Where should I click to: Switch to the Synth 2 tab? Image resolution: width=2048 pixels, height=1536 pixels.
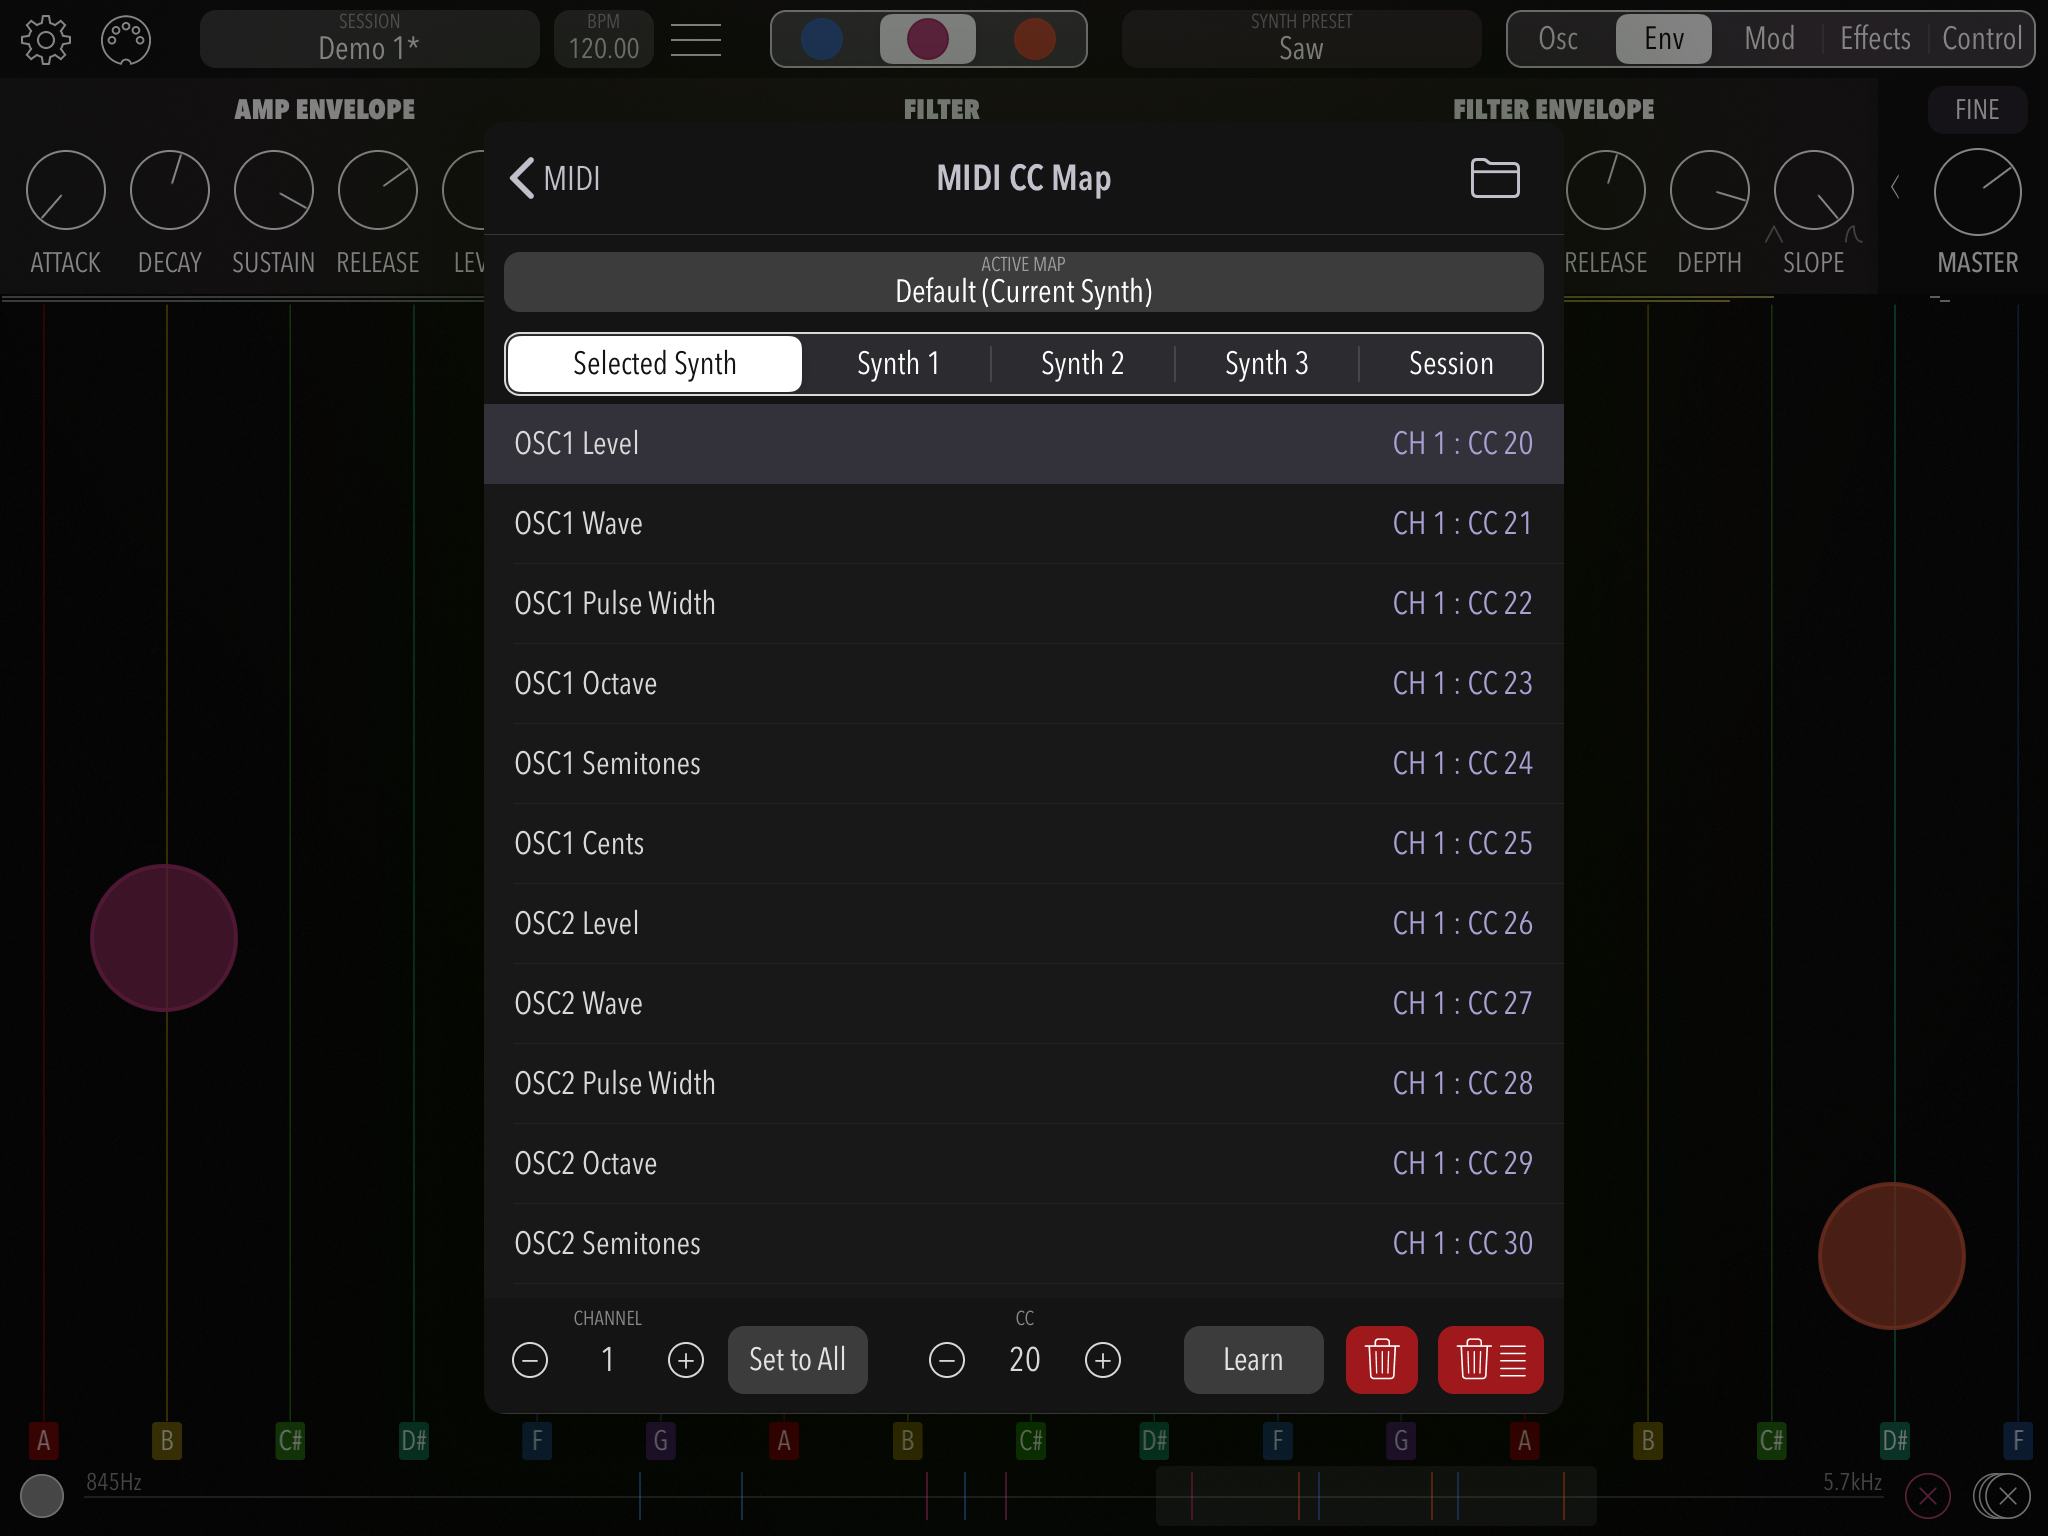point(1082,364)
